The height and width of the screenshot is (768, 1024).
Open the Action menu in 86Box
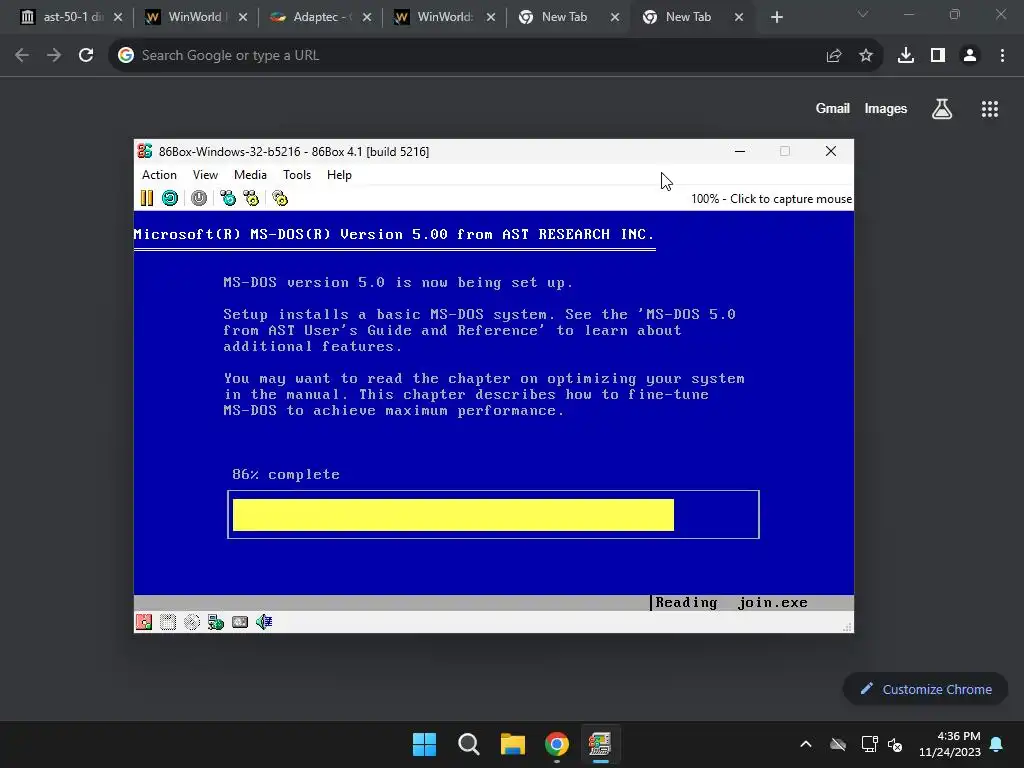pyautogui.click(x=159, y=174)
